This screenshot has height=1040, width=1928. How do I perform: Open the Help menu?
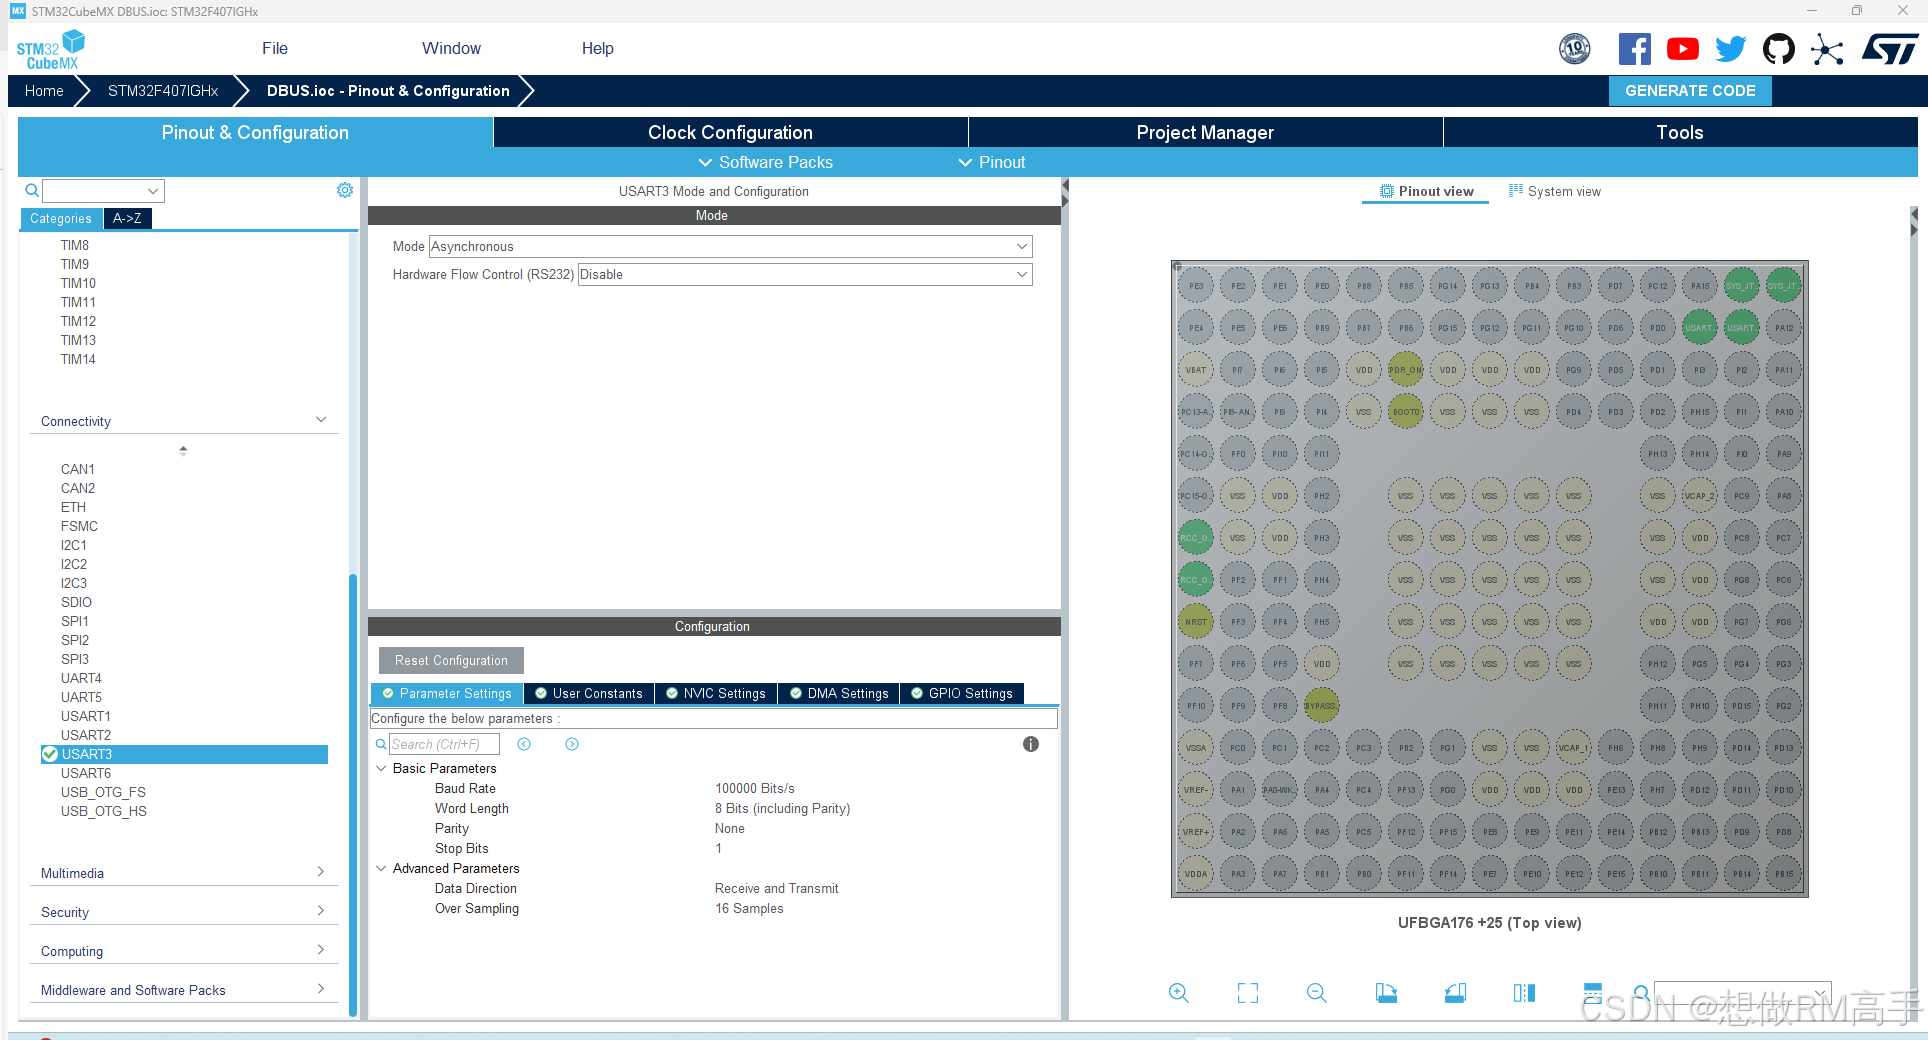click(x=598, y=48)
